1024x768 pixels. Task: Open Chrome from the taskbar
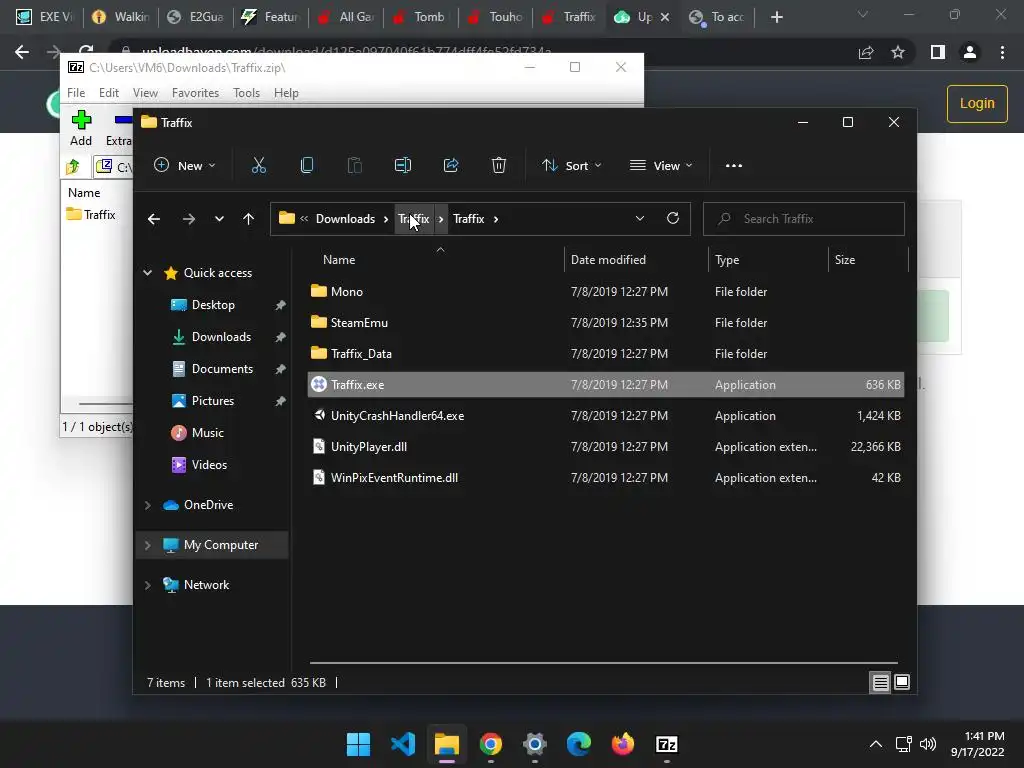[x=490, y=744]
